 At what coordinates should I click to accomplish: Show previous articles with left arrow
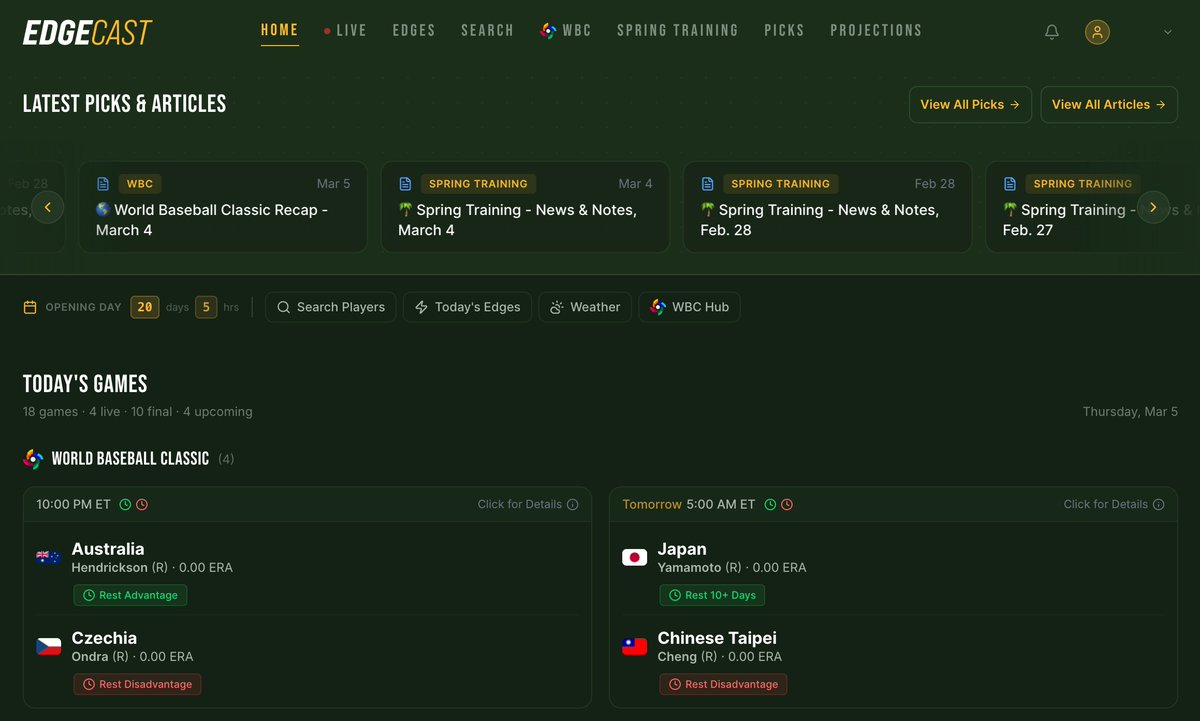tap(48, 207)
